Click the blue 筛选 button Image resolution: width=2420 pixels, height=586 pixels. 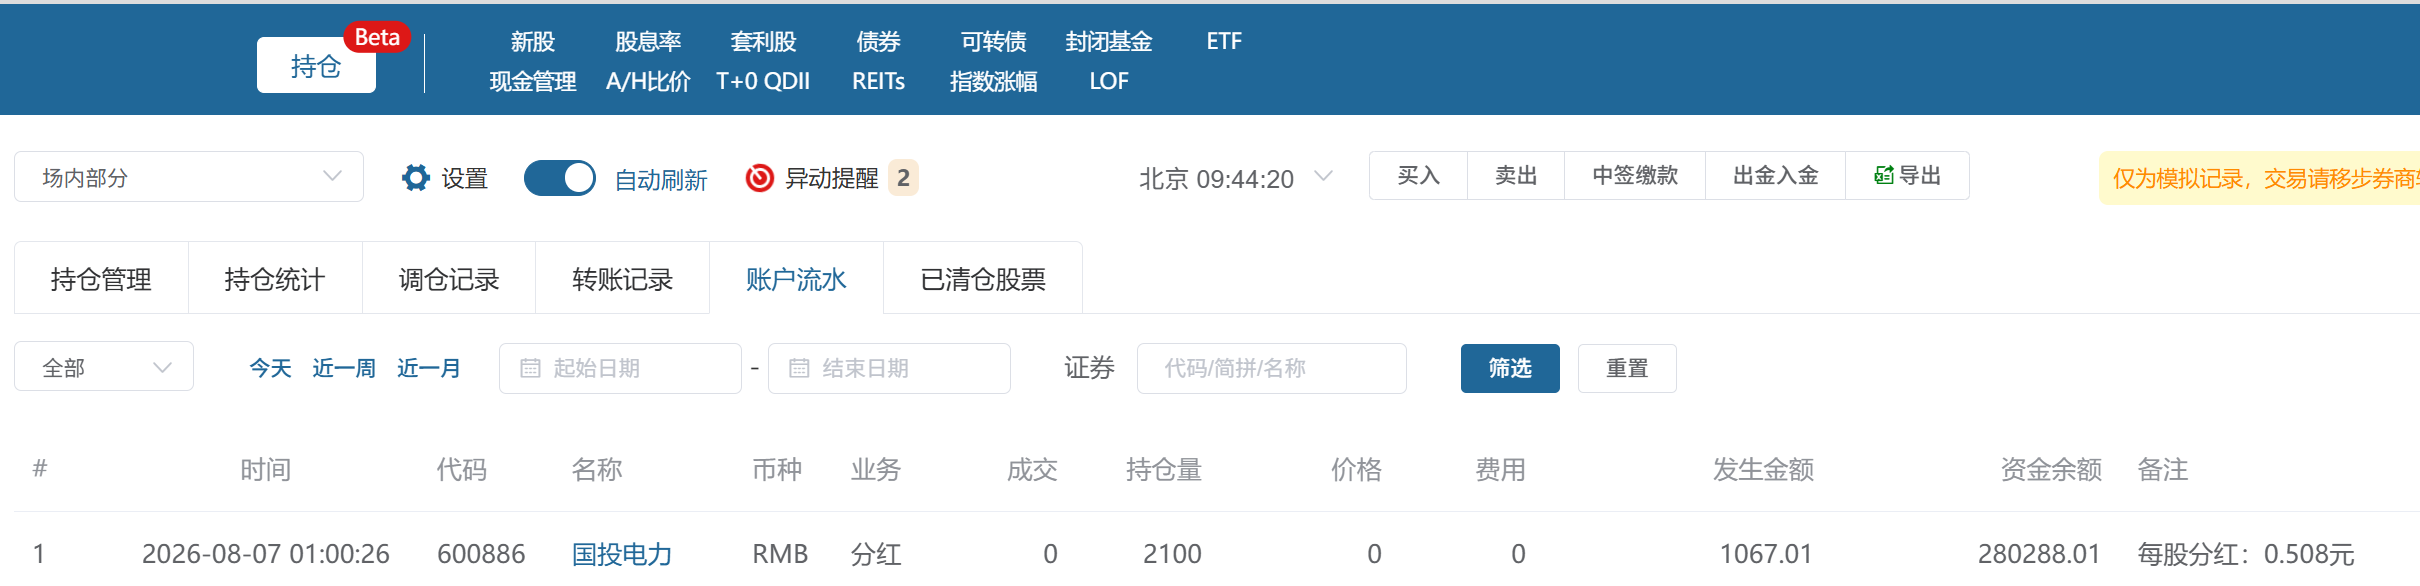tap(1510, 368)
